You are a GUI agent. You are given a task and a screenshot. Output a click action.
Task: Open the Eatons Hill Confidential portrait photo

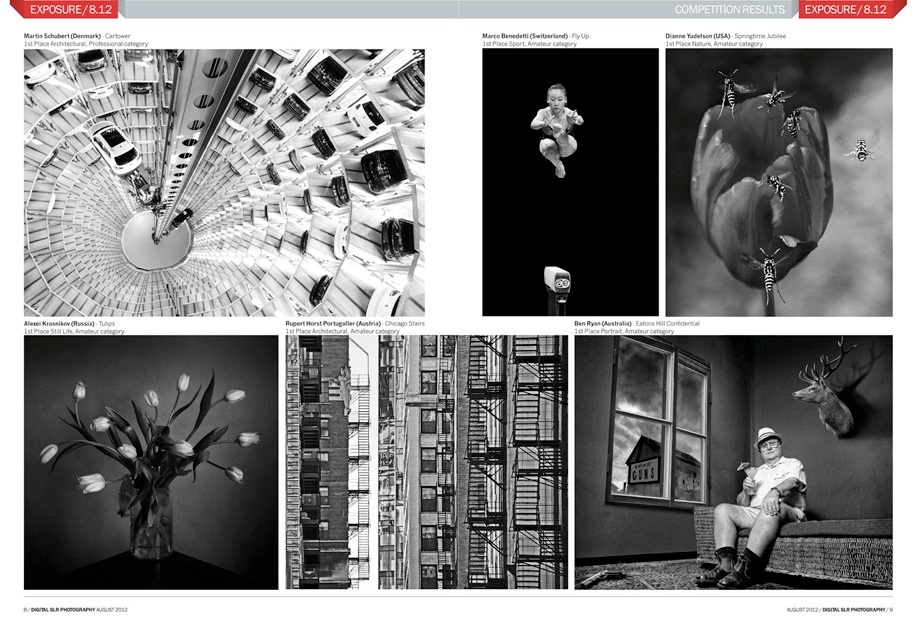tap(733, 462)
